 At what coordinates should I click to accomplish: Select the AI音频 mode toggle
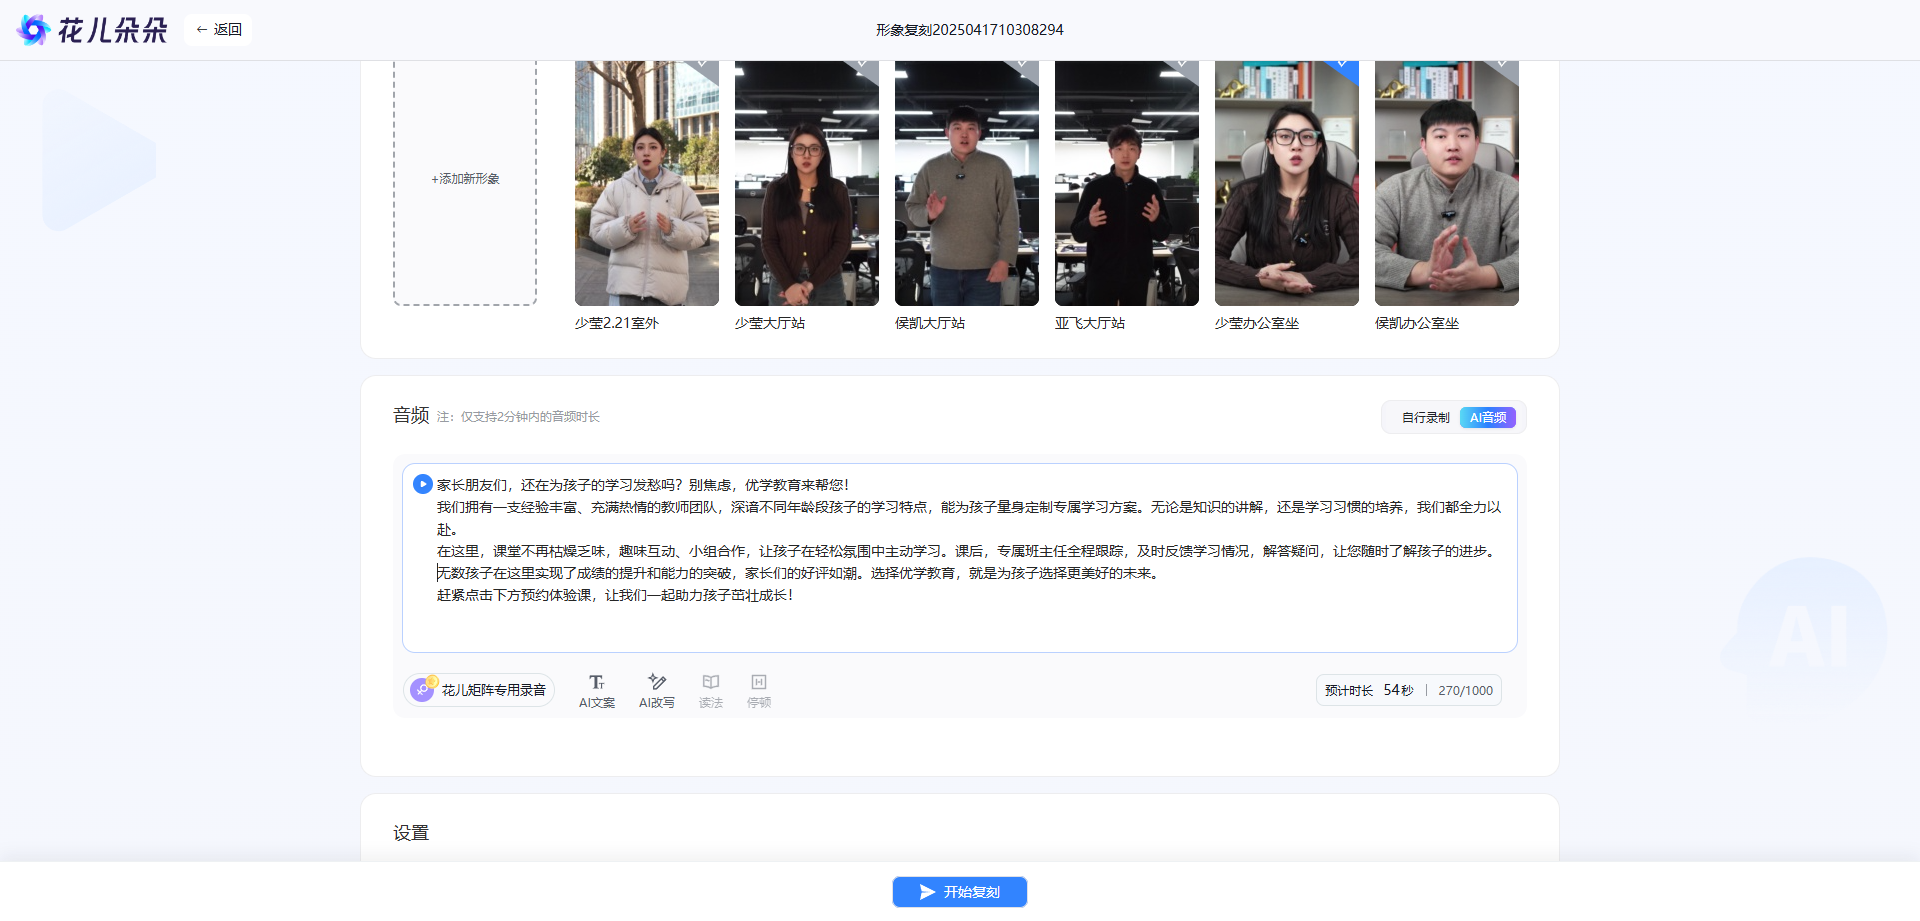click(1487, 418)
